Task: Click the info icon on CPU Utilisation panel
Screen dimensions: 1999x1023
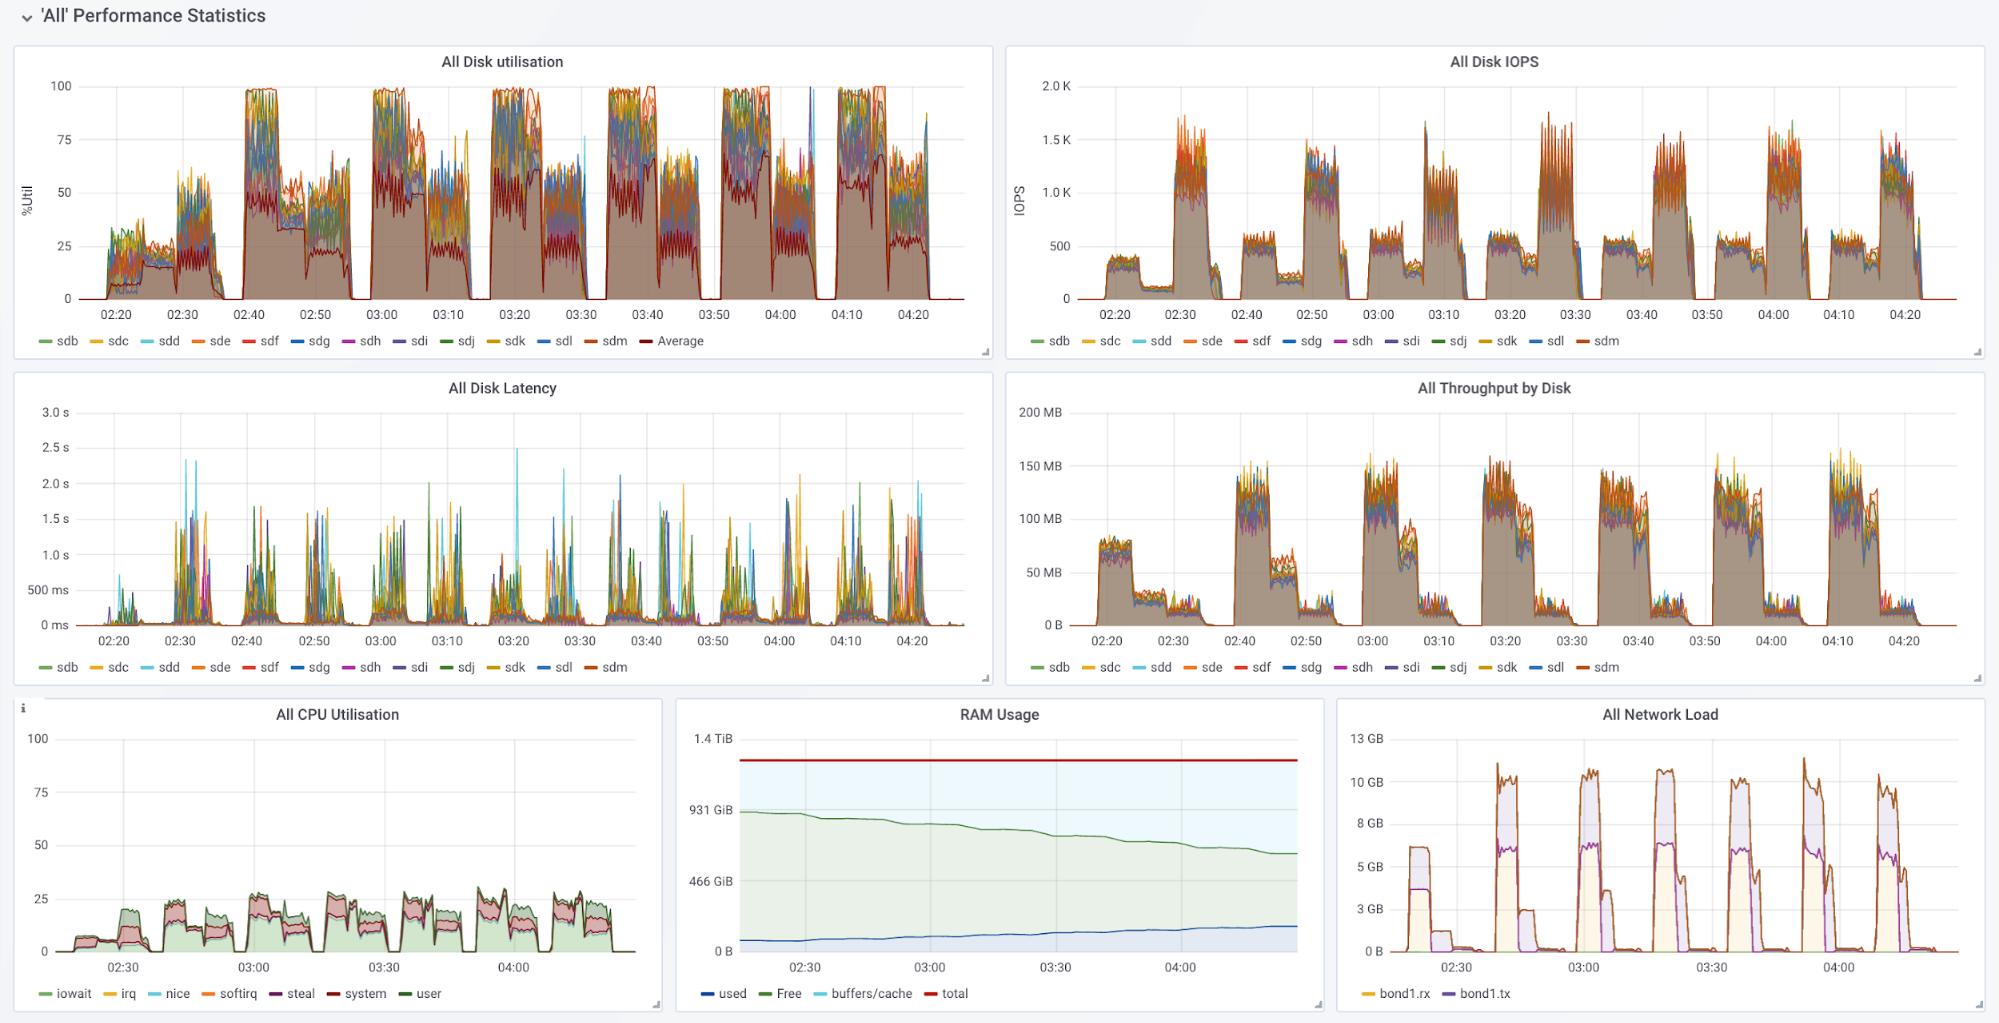Action: [x=23, y=708]
